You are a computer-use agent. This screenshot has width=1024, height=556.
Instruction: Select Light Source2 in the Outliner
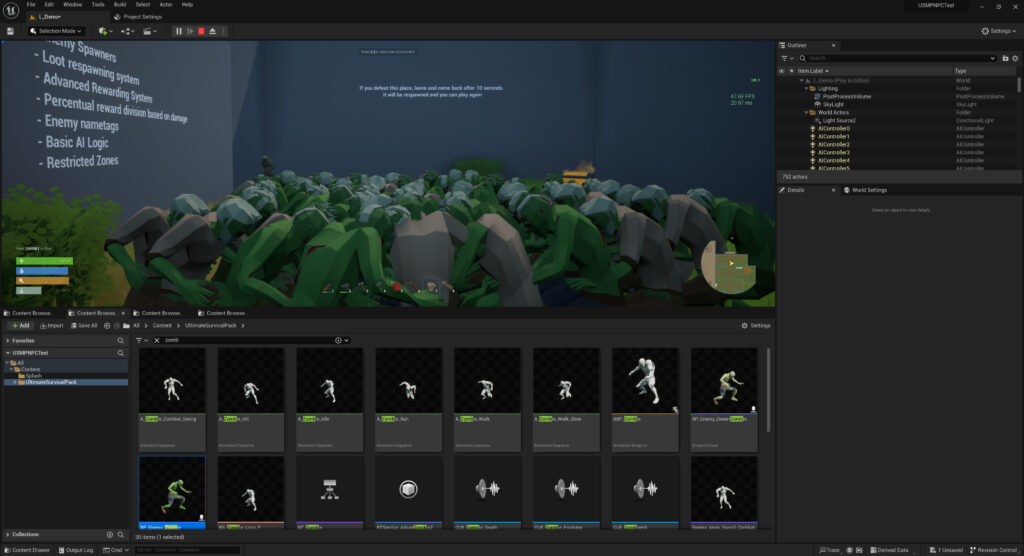click(x=839, y=120)
